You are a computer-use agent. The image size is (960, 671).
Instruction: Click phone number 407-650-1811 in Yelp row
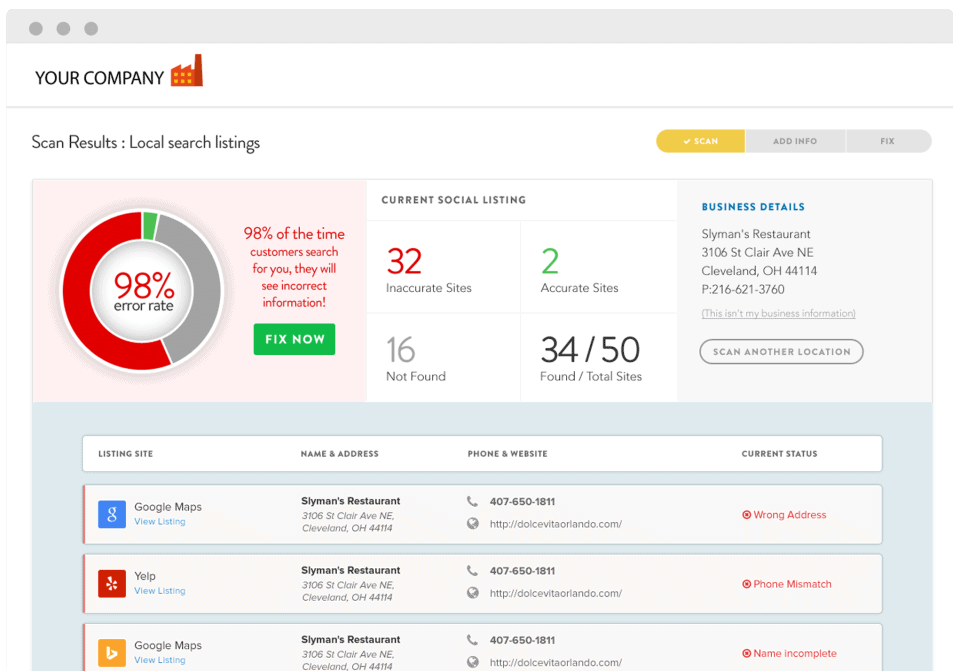[x=522, y=571]
